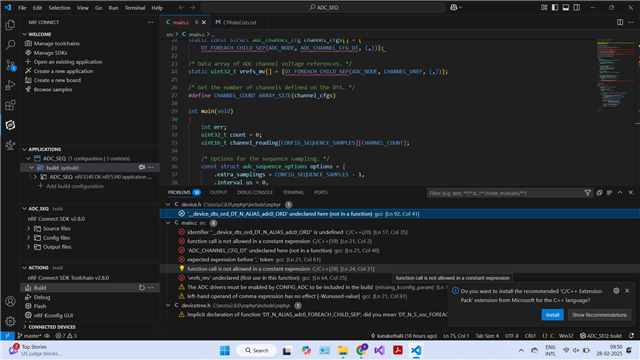Open notifications bell in status bar
This screenshot has height=360, width=640.
[x=631, y=336]
